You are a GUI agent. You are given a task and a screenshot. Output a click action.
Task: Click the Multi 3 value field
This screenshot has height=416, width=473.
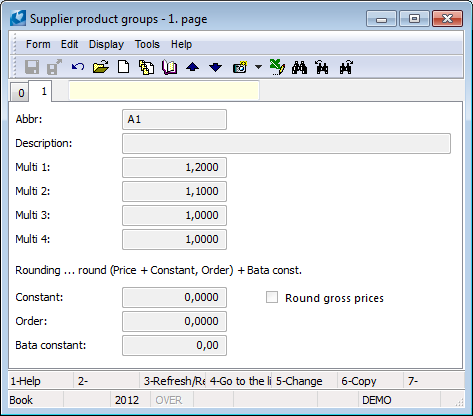tap(174, 215)
